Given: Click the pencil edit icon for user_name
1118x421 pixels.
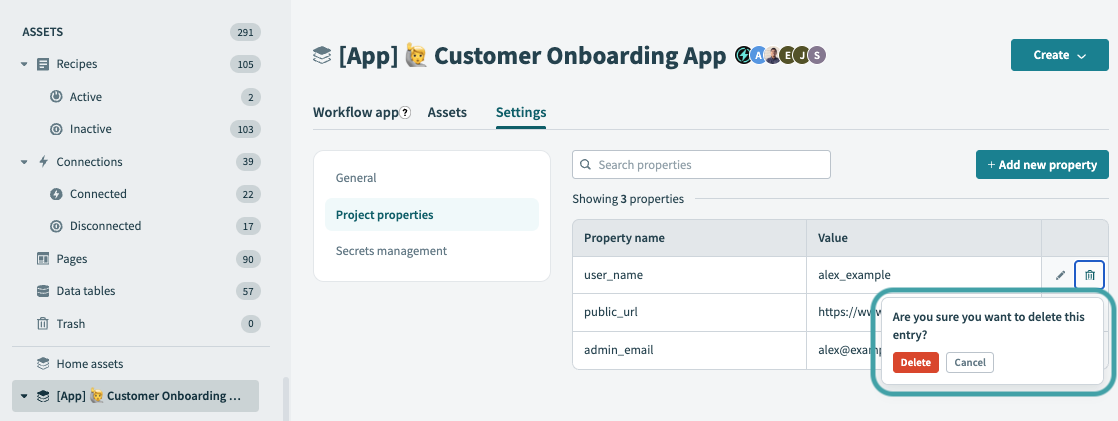Looking at the screenshot, I should coord(1060,275).
